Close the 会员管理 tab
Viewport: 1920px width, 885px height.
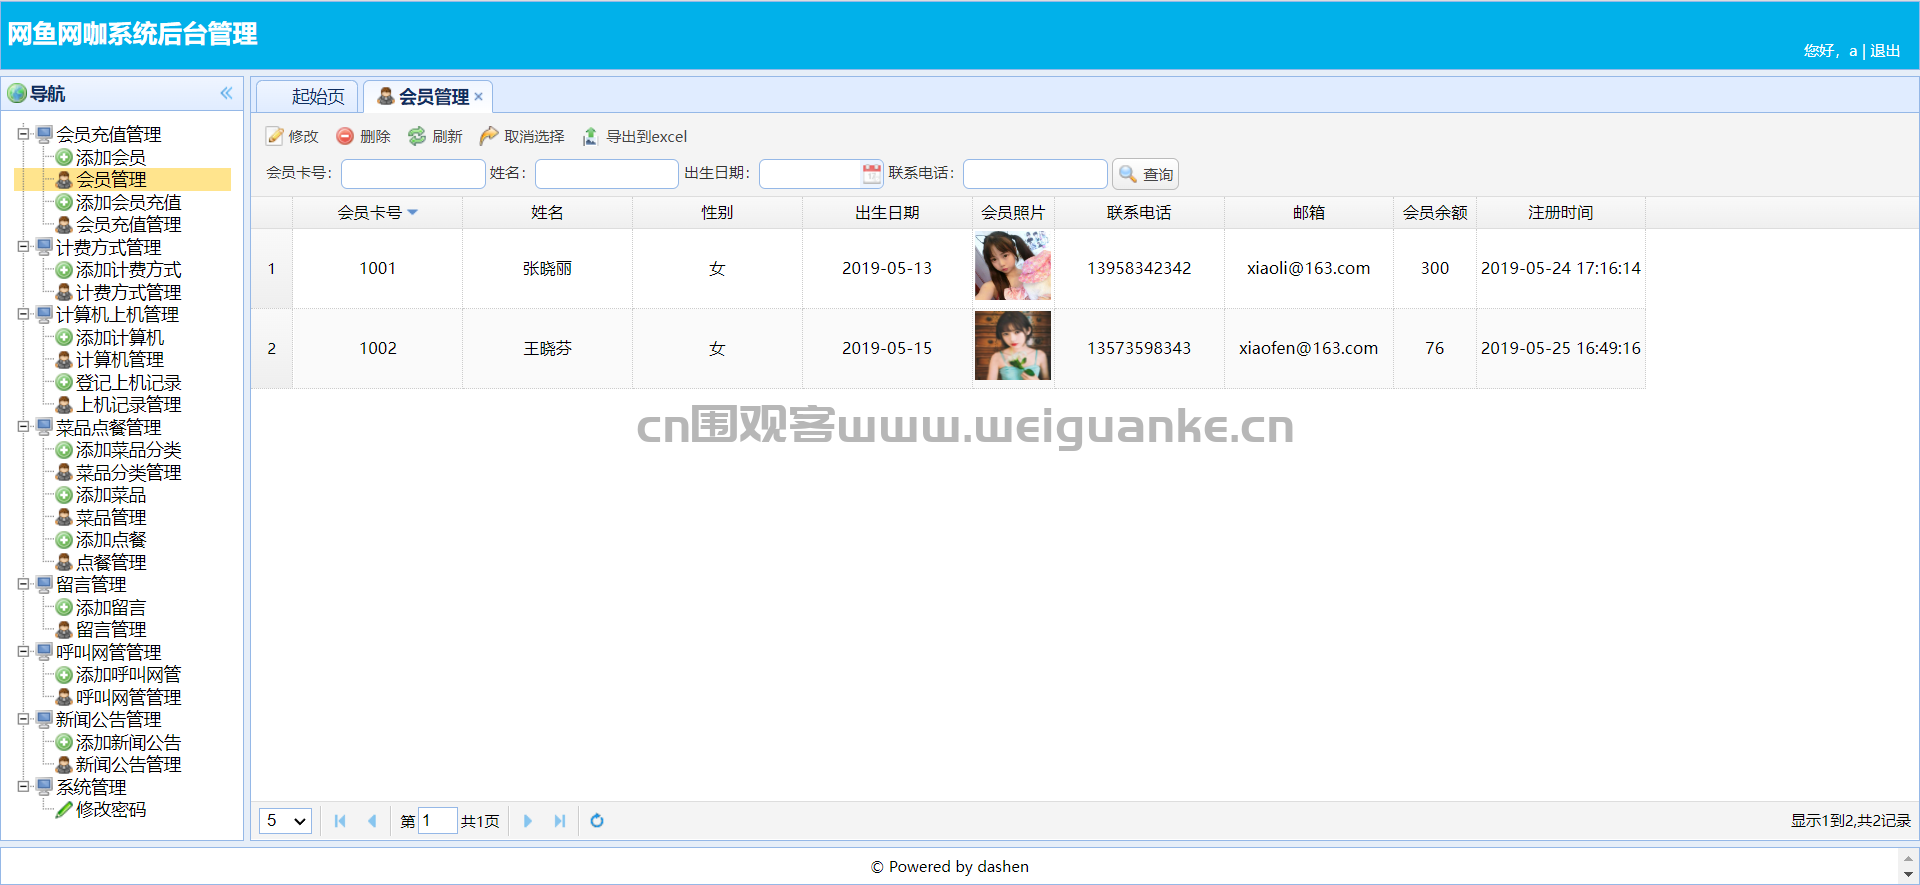(479, 97)
